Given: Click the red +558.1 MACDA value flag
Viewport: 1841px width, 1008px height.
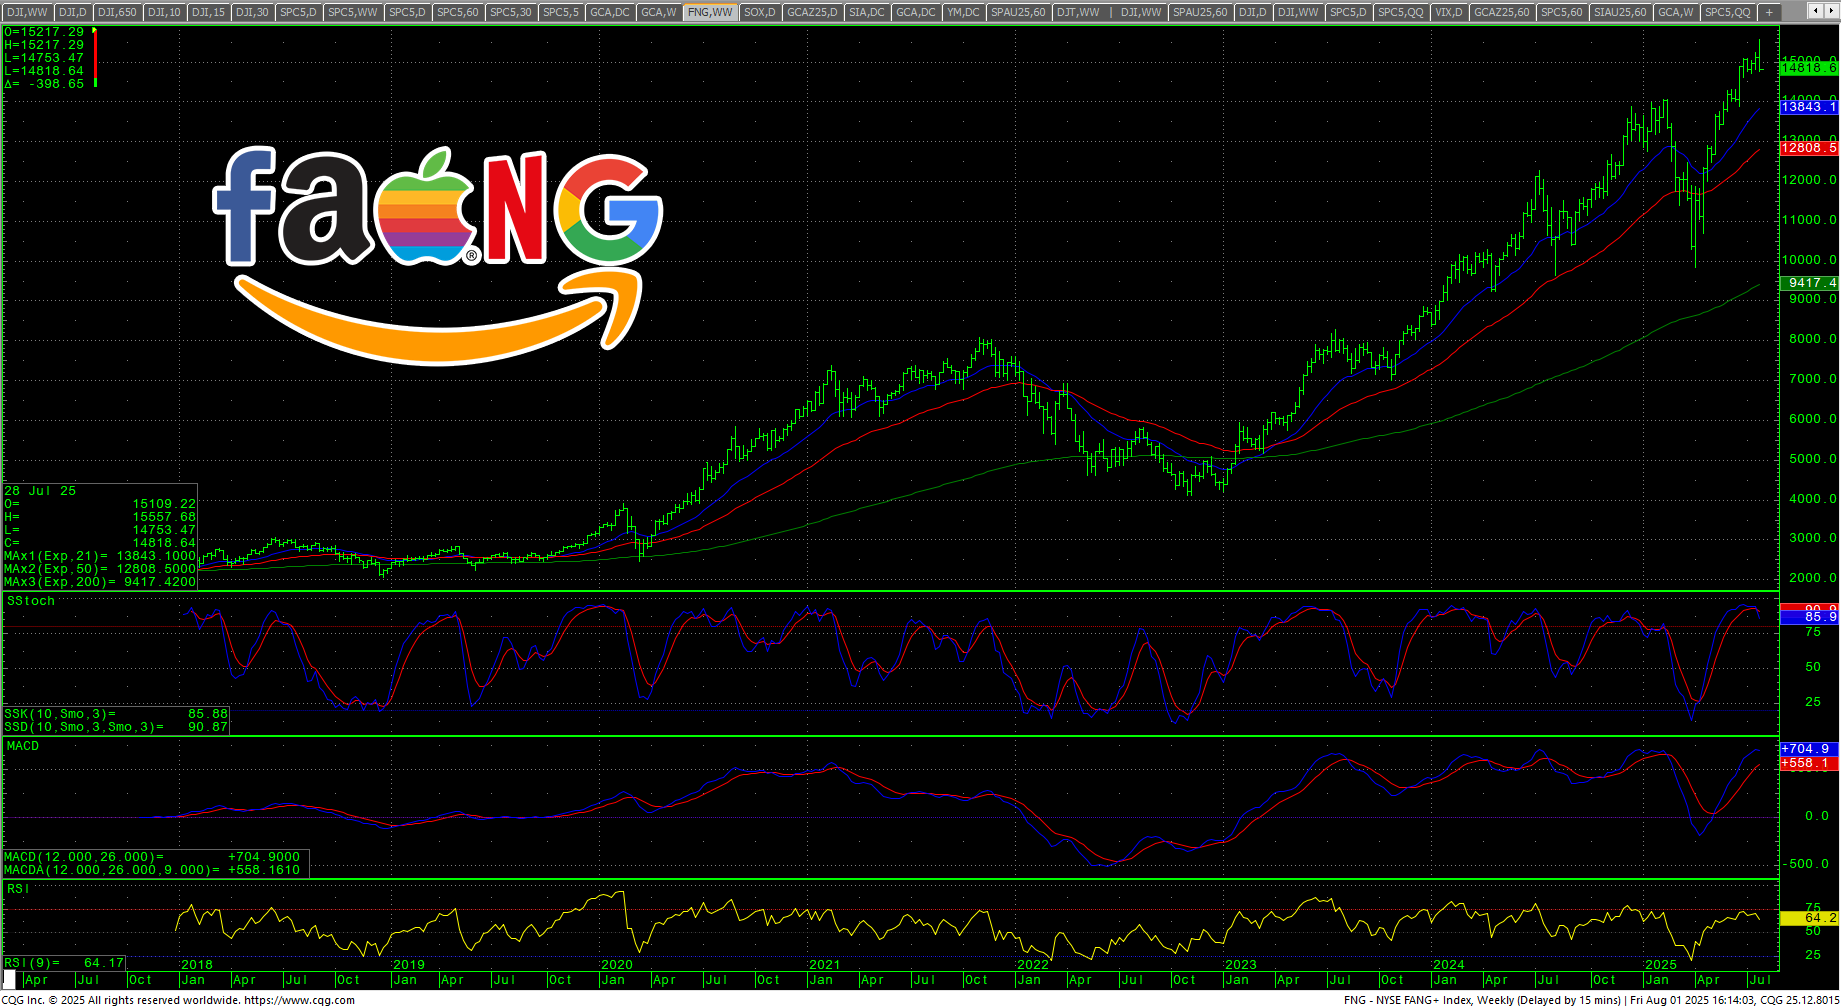Looking at the screenshot, I should point(1809,763).
